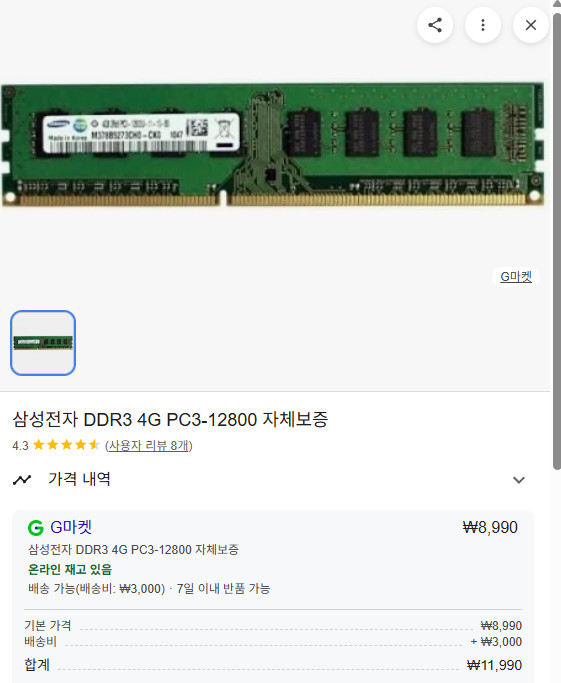Image resolution: width=561 pixels, height=683 pixels.
Task: Click the G마켓 source label under image
Action: 516,277
